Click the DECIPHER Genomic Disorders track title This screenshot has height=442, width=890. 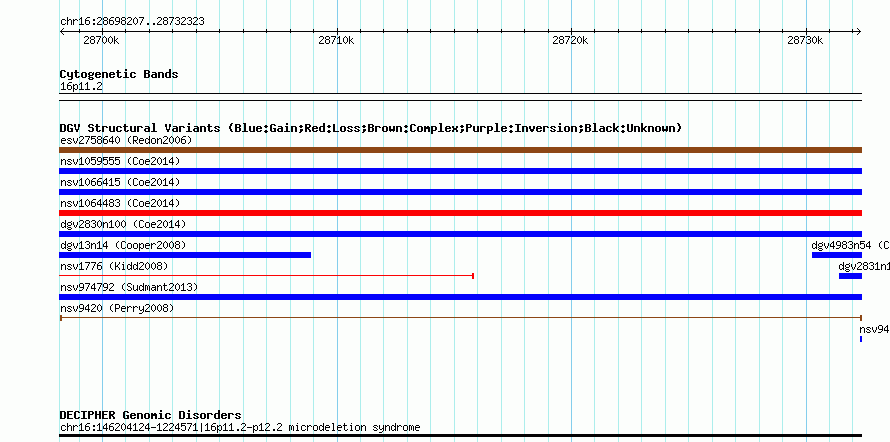tap(150, 415)
